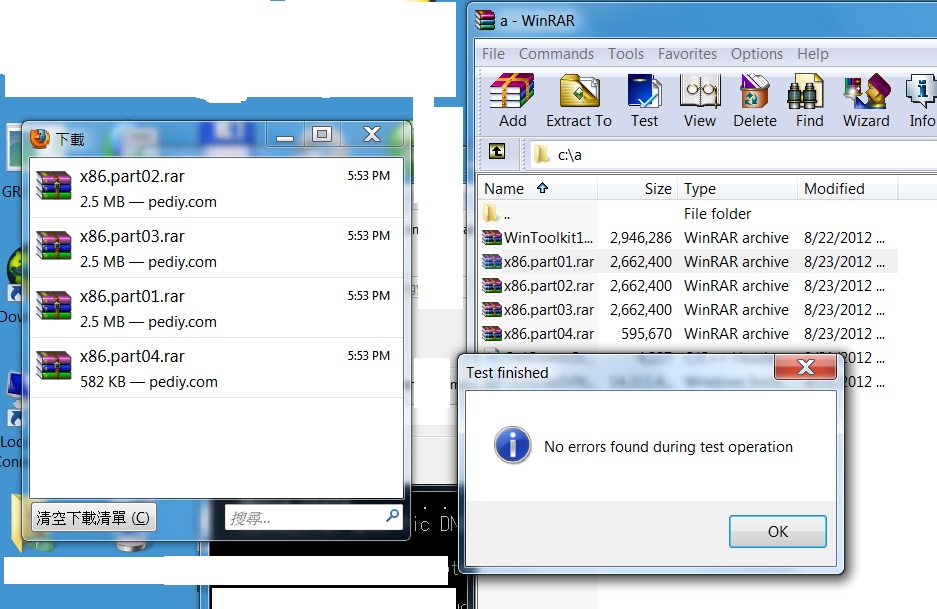Image resolution: width=937 pixels, height=609 pixels.
Task: Select x86.part02.rar icon in WinRAR file list
Action: point(492,286)
